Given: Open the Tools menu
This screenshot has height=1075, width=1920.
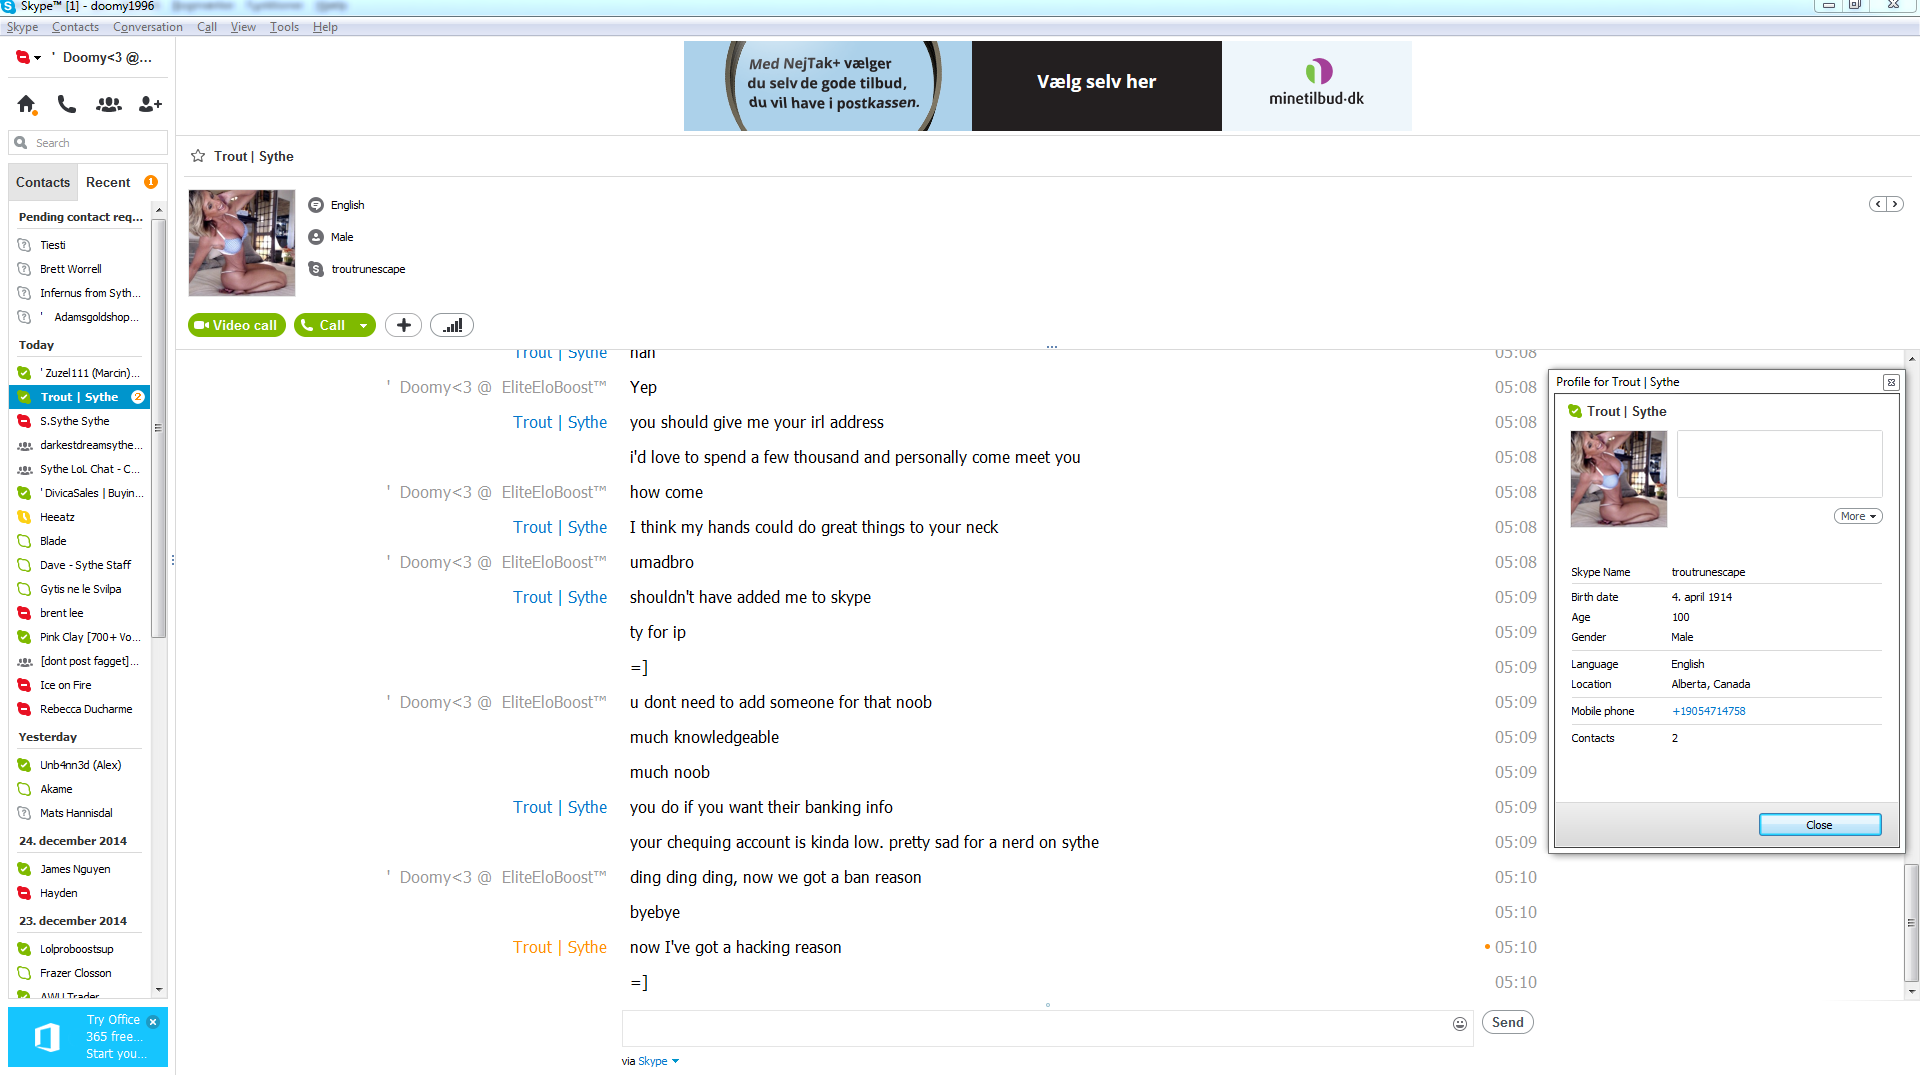Looking at the screenshot, I should pyautogui.click(x=284, y=27).
